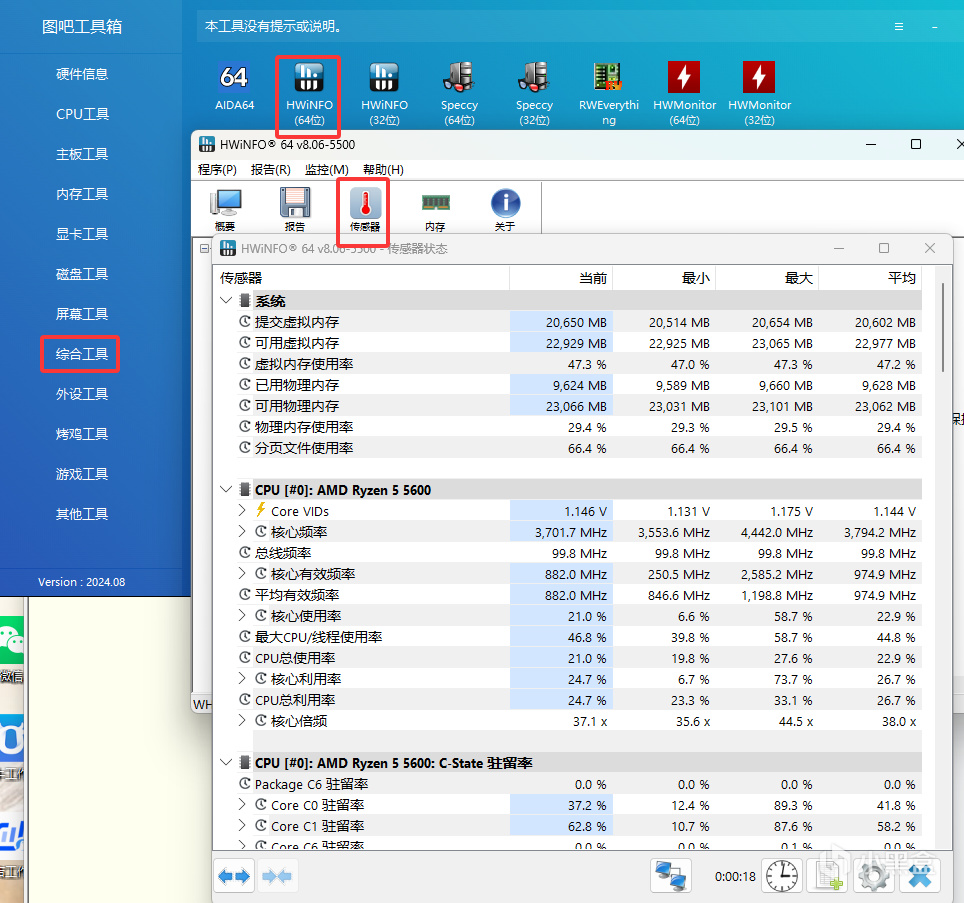Click the 最小 column header
This screenshot has width=964, height=903.
click(x=664, y=278)
